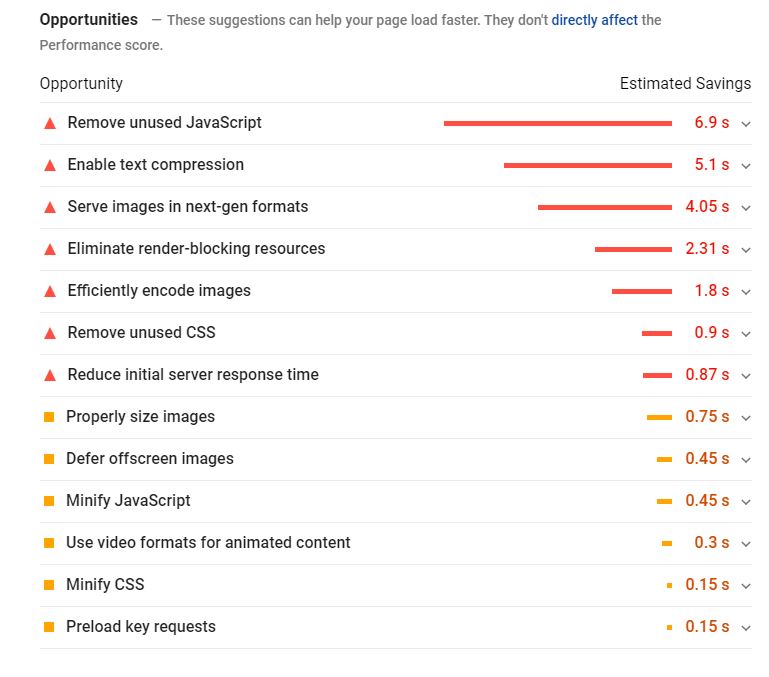Click the Opportunity column header
Image resolution: width=769 pixels, height=677 pixels.
point(81,84)
